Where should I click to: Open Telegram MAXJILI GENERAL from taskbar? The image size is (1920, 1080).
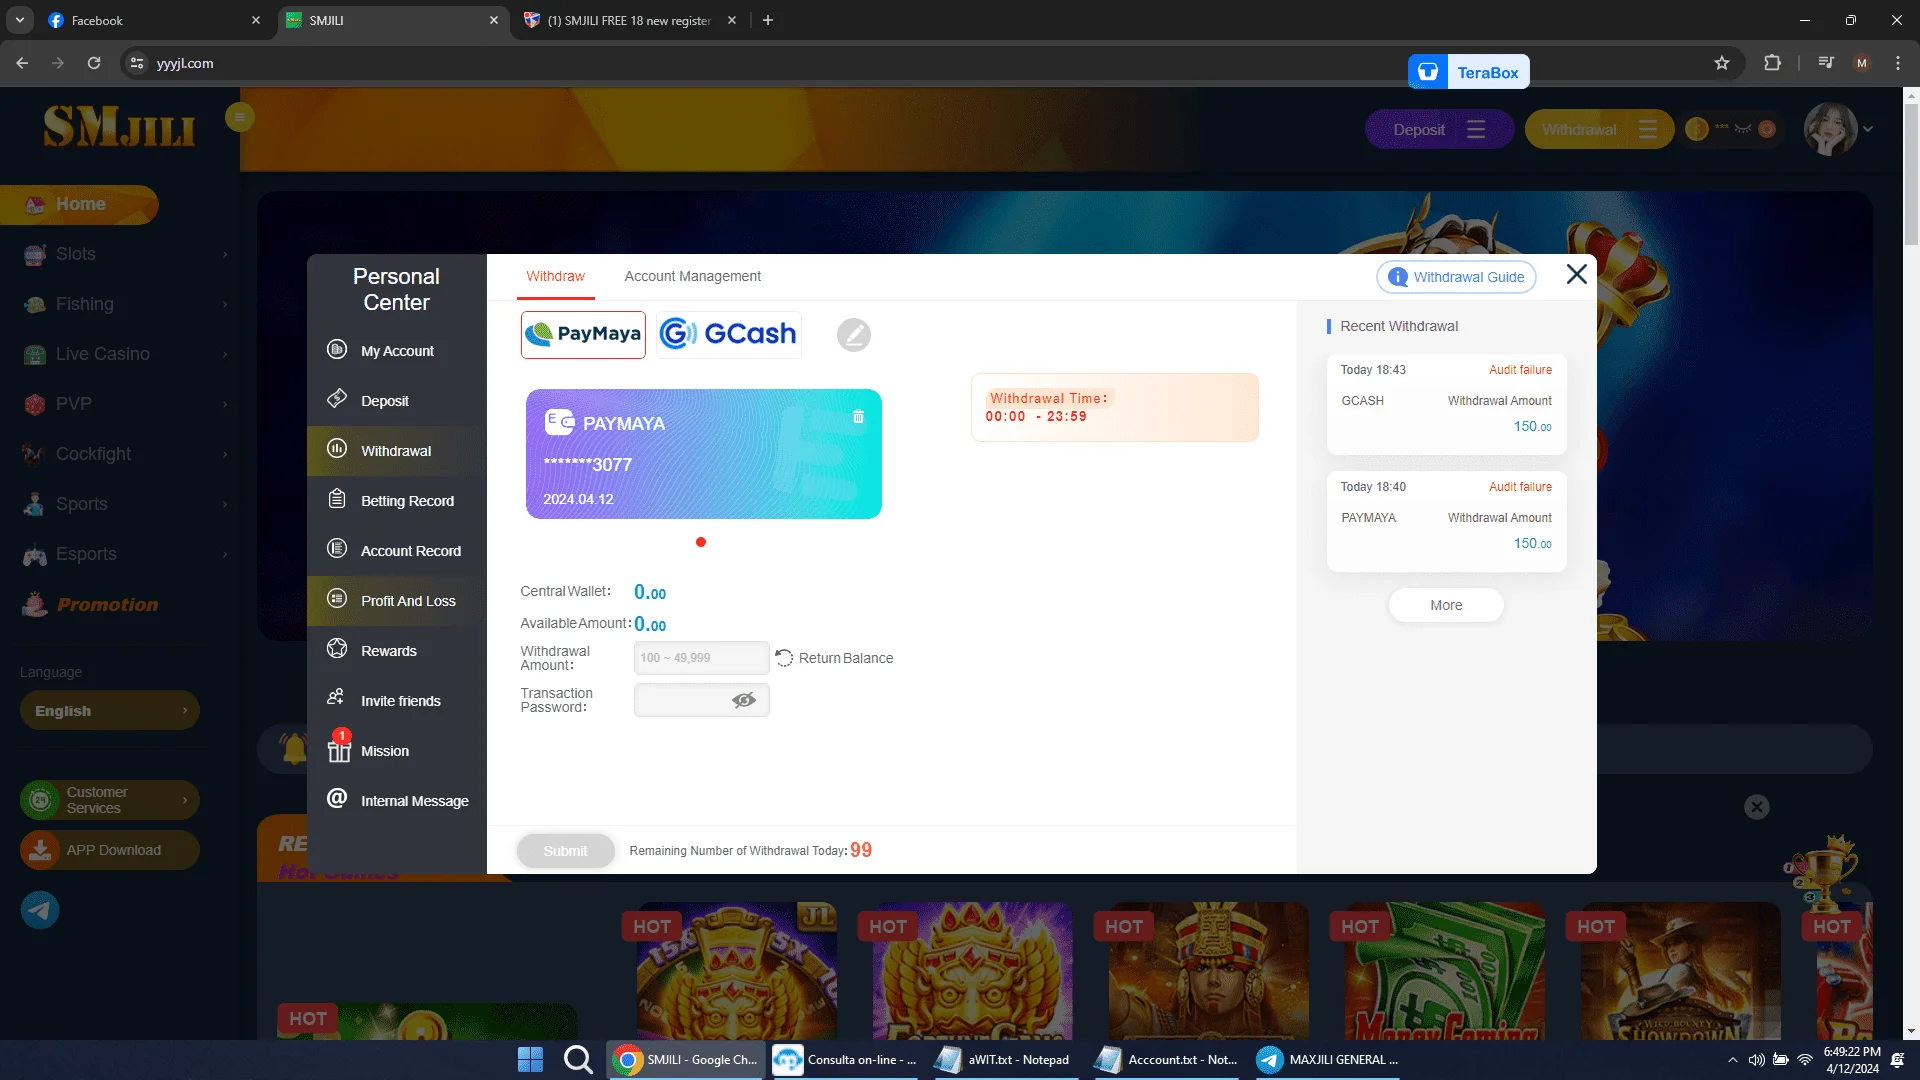[x=1328, y=1060]
